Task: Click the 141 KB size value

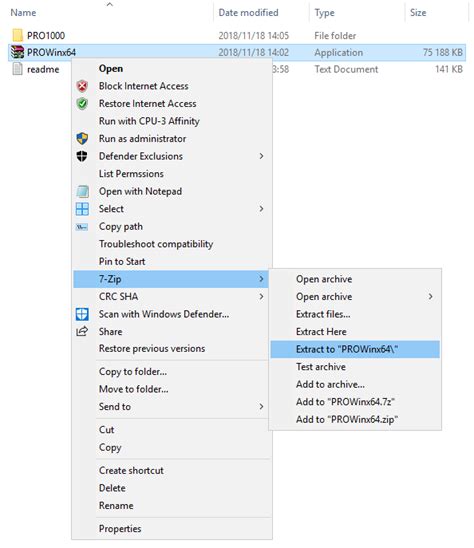Action: tap(449, 69)
